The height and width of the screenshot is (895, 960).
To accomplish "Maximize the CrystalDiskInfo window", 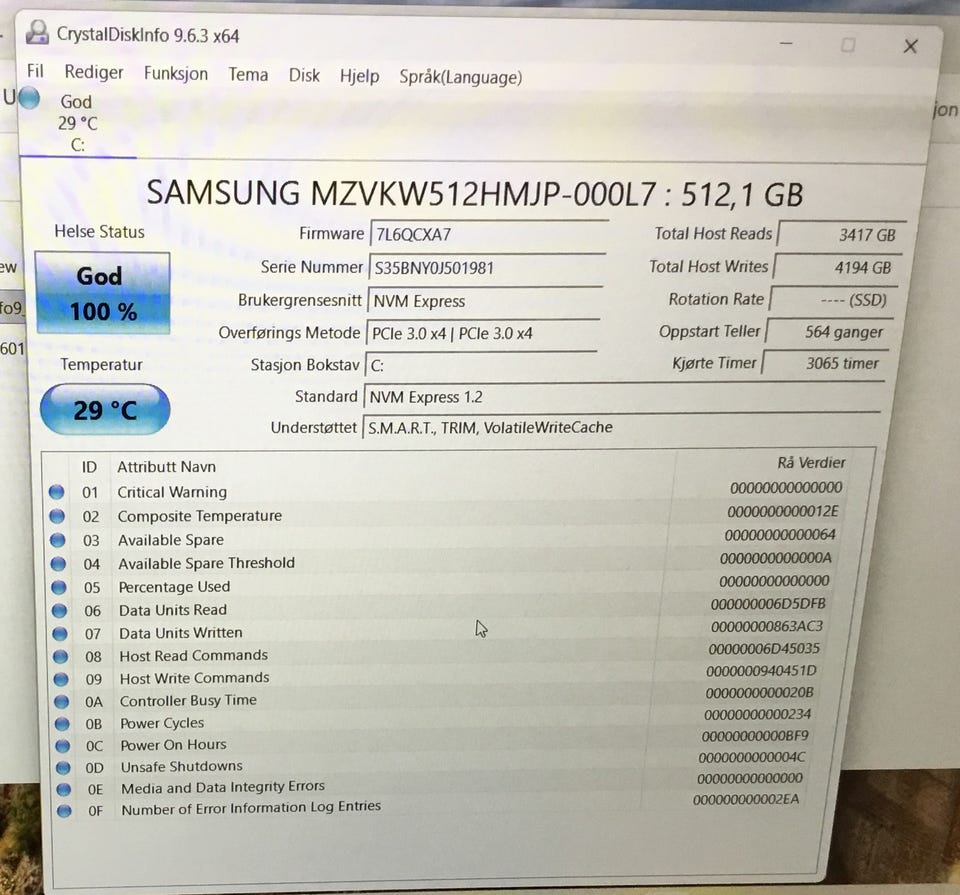I will [x=848, y=45].
